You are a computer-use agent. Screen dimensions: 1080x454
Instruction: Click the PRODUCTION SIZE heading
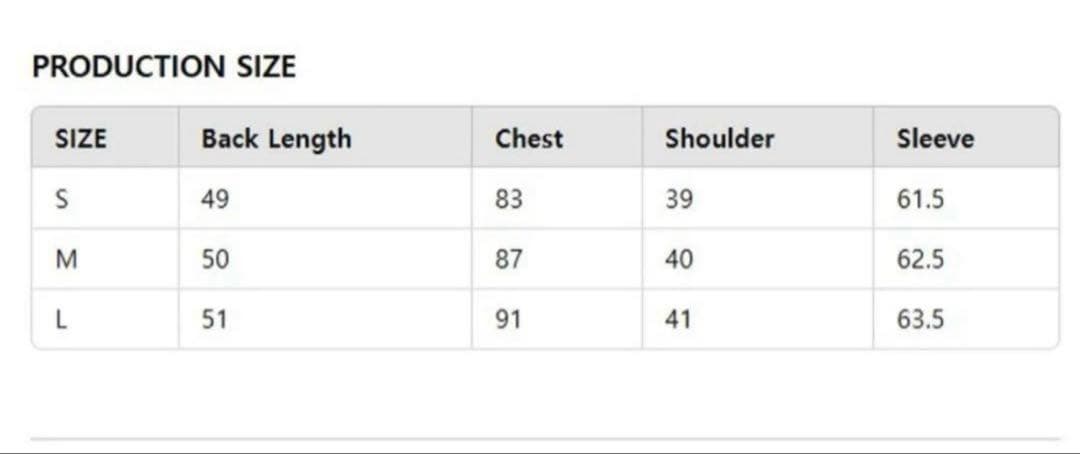tap(164, 67)
